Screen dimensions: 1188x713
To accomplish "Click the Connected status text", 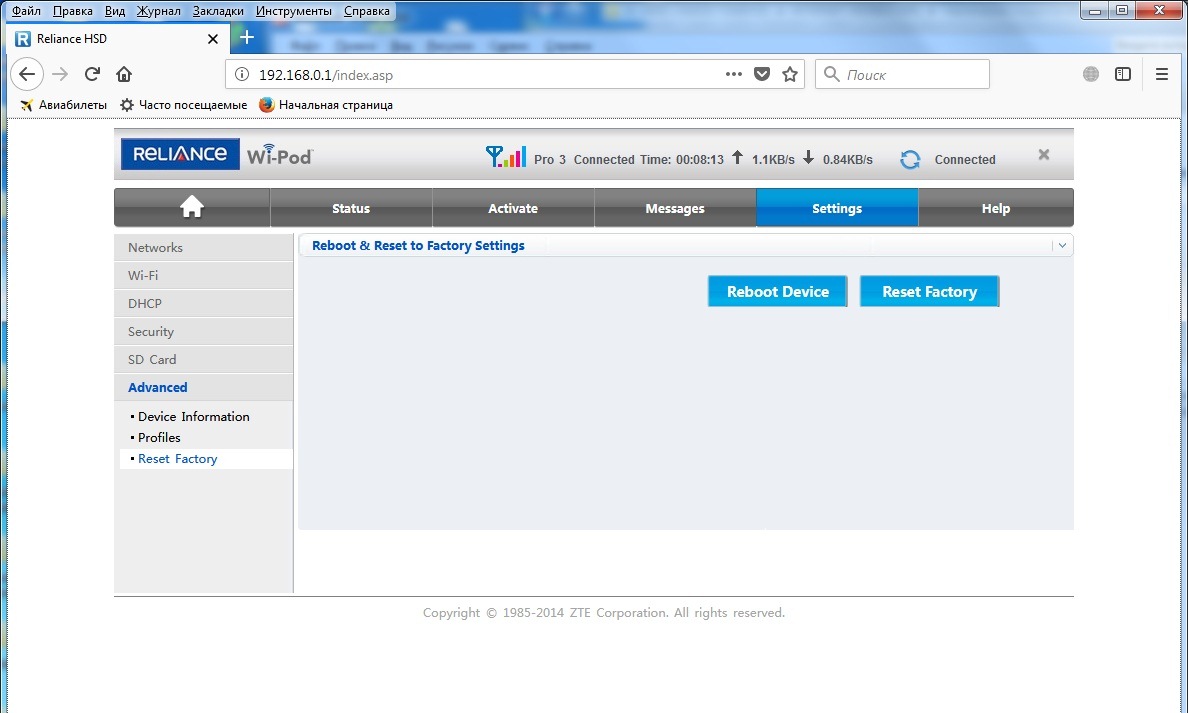I will tap(964, 160).
